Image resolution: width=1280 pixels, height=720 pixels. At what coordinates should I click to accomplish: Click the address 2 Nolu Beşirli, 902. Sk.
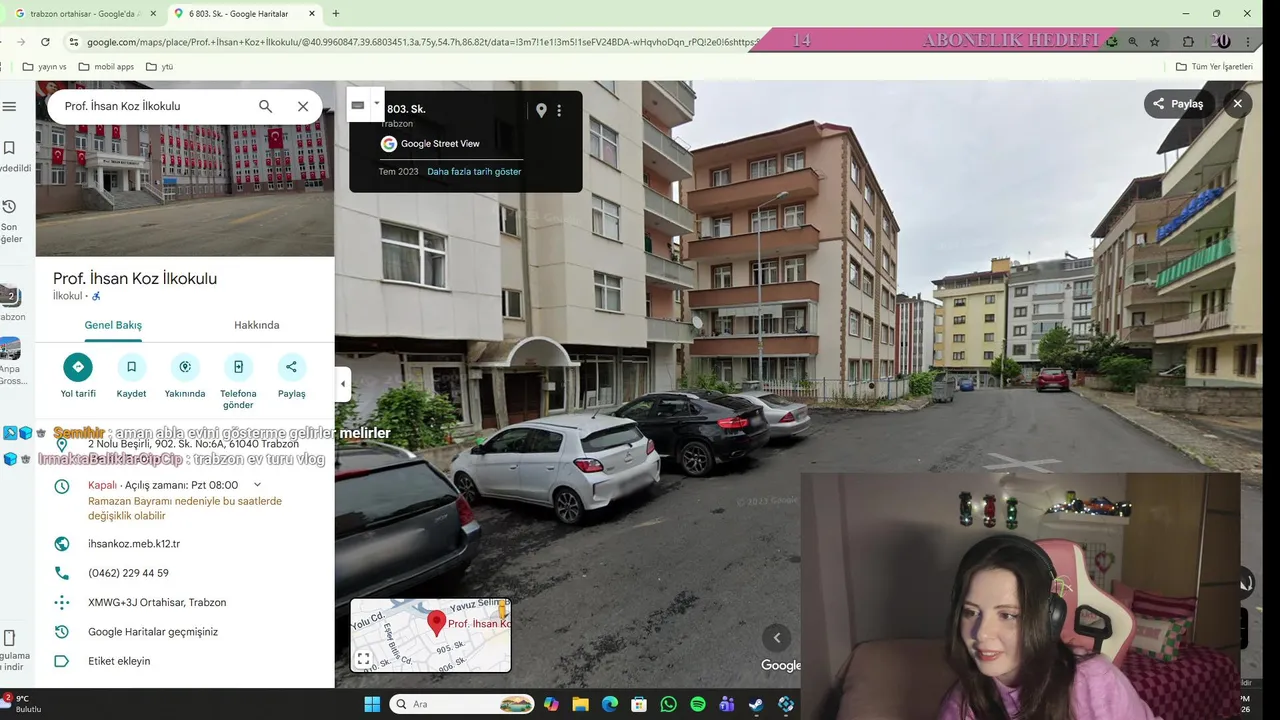[x=193, y=444]
